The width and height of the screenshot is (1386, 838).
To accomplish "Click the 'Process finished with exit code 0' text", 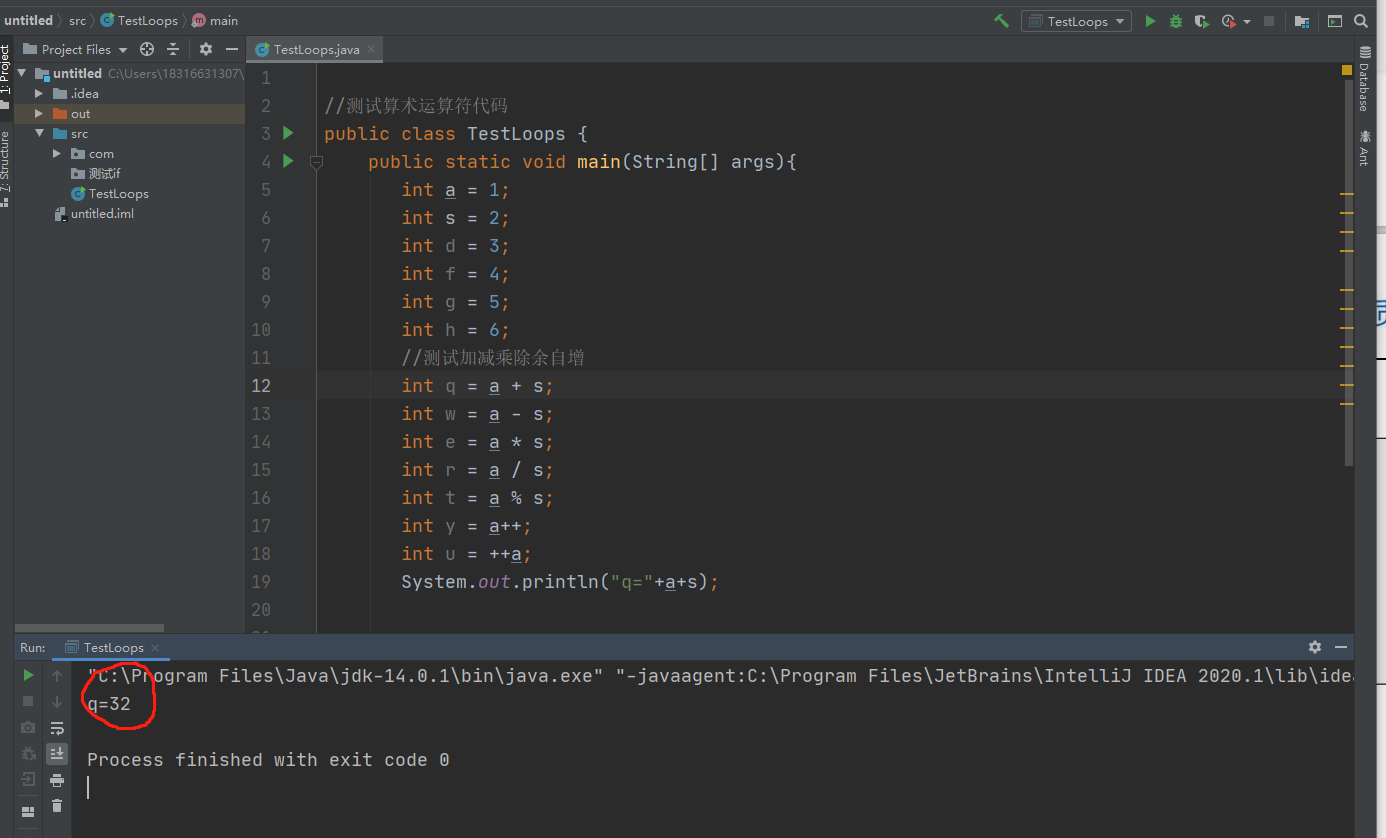I will pos(268,760).
